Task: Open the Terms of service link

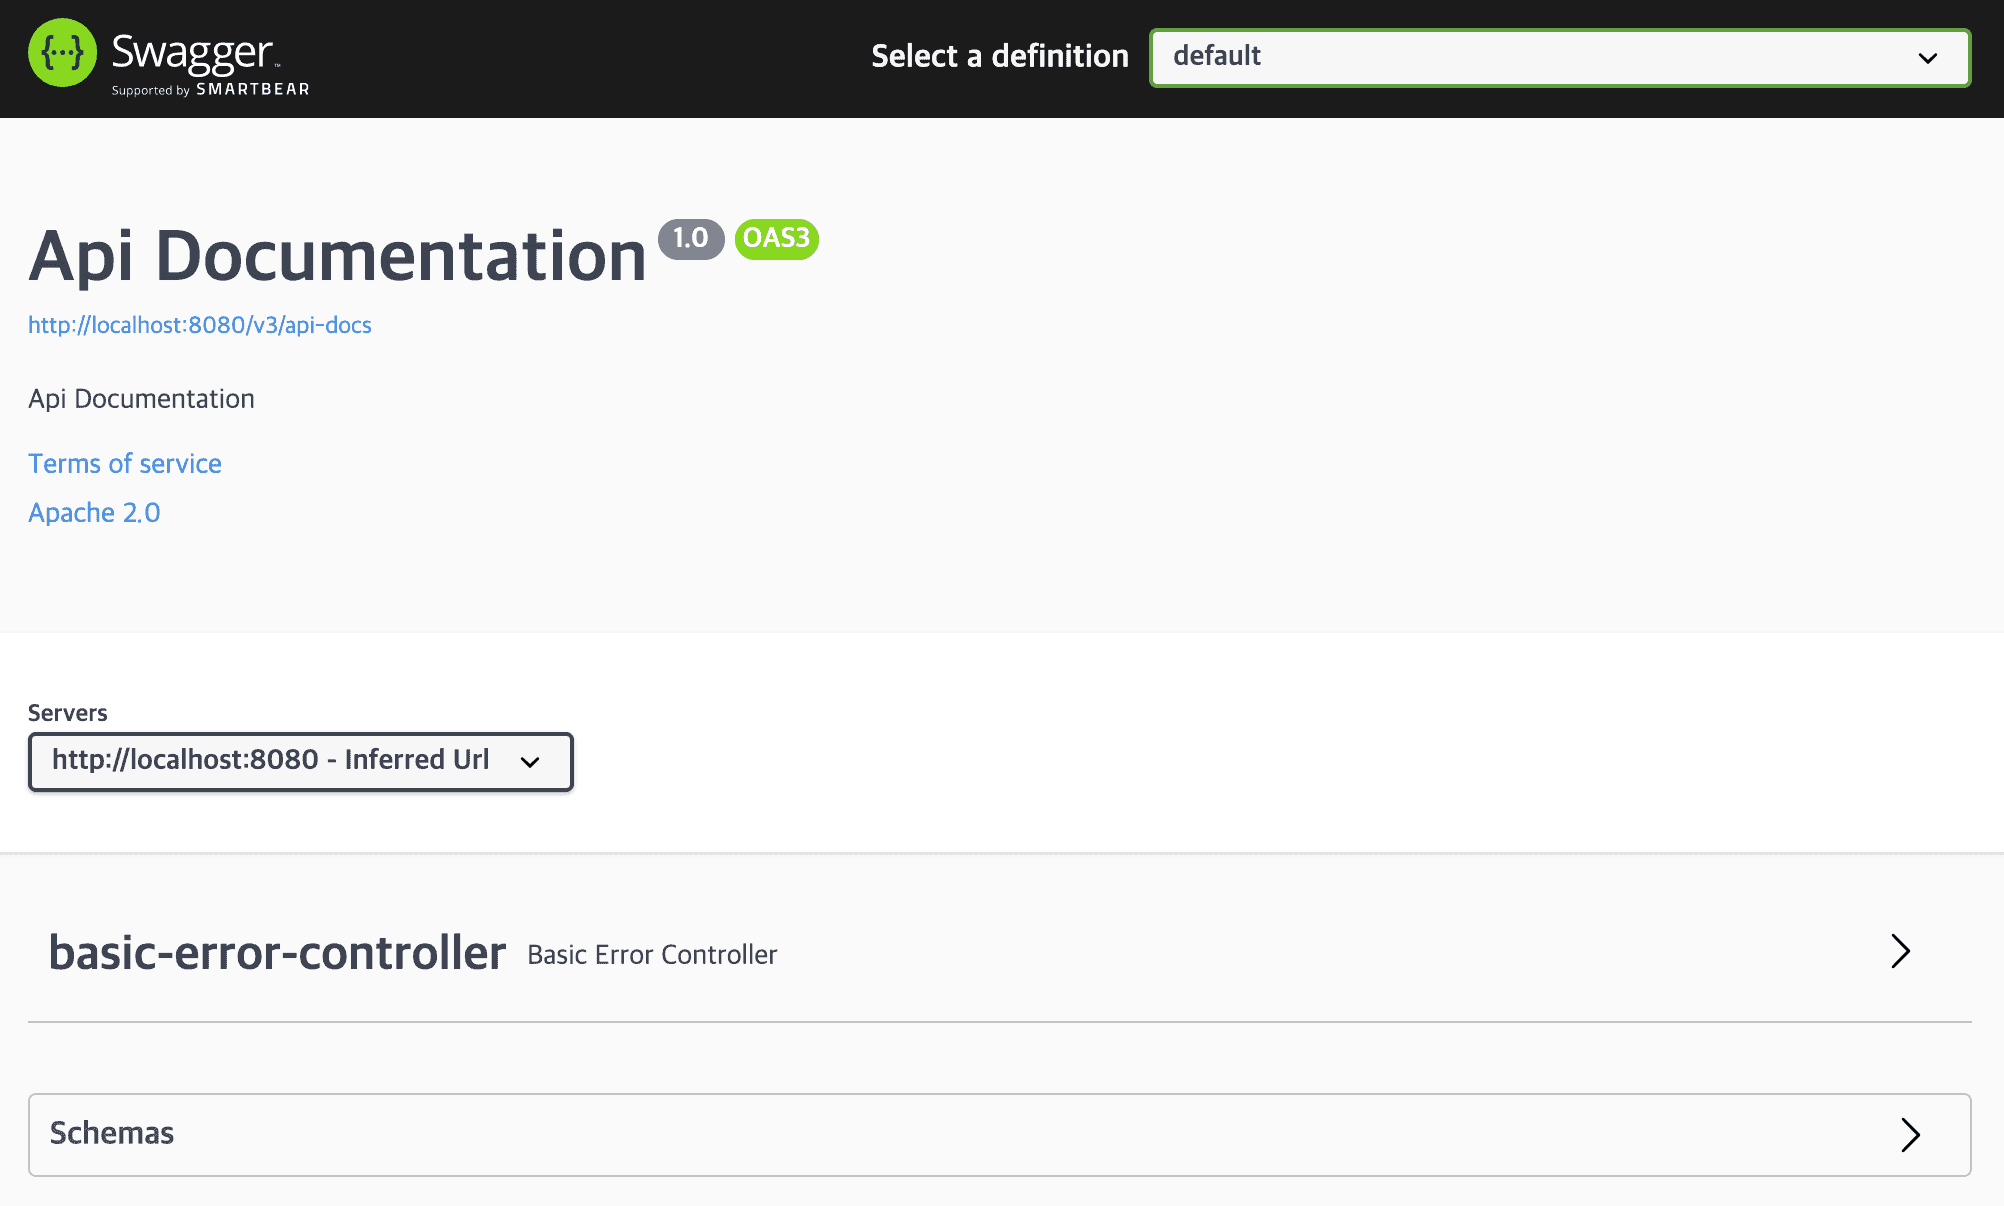Action: 125,464
